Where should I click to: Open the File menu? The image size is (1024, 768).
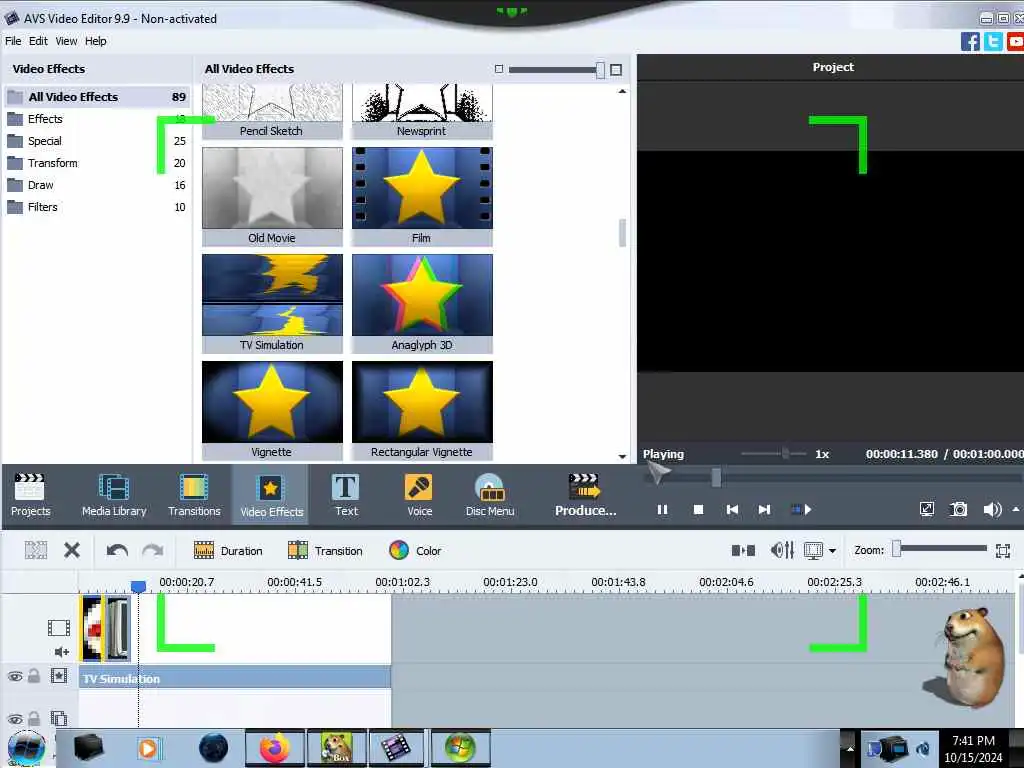click(x=13, y=40)
